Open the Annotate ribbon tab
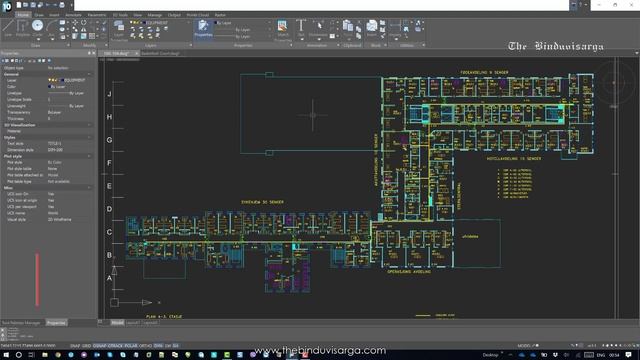The image size is (640, 360). 73,15
